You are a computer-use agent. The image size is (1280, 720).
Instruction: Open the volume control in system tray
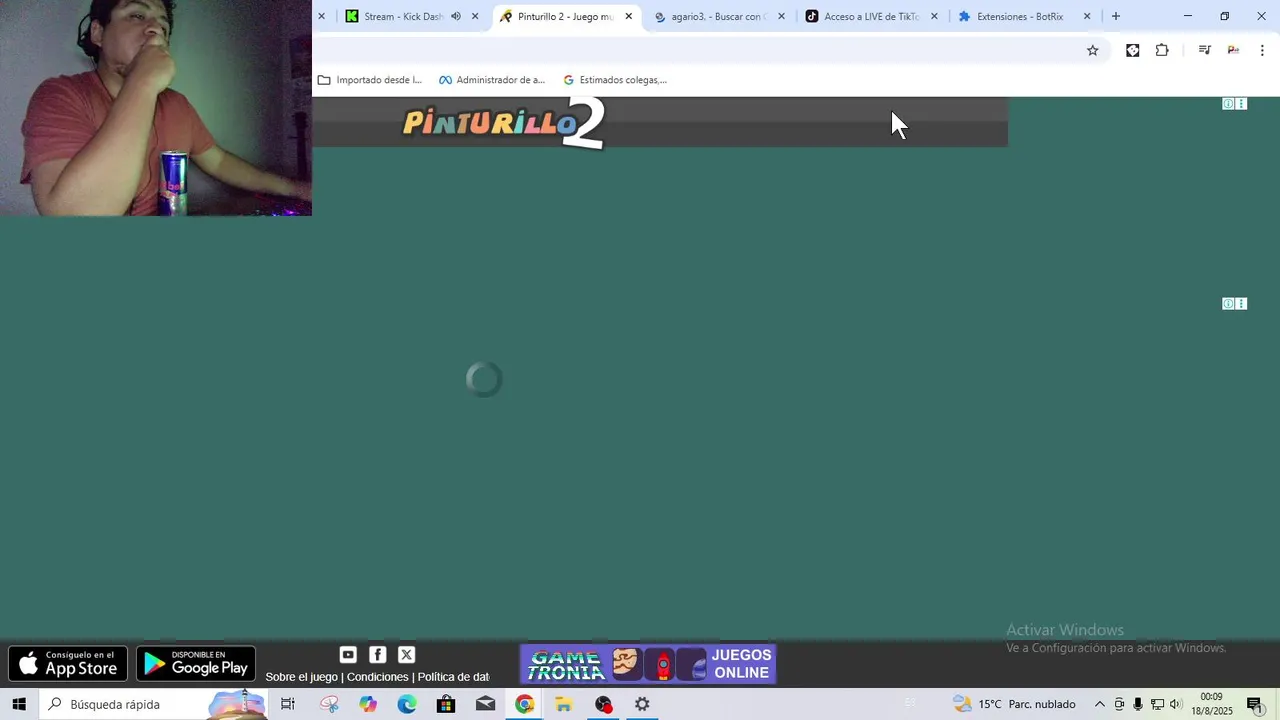click(x=1176, y=704)
